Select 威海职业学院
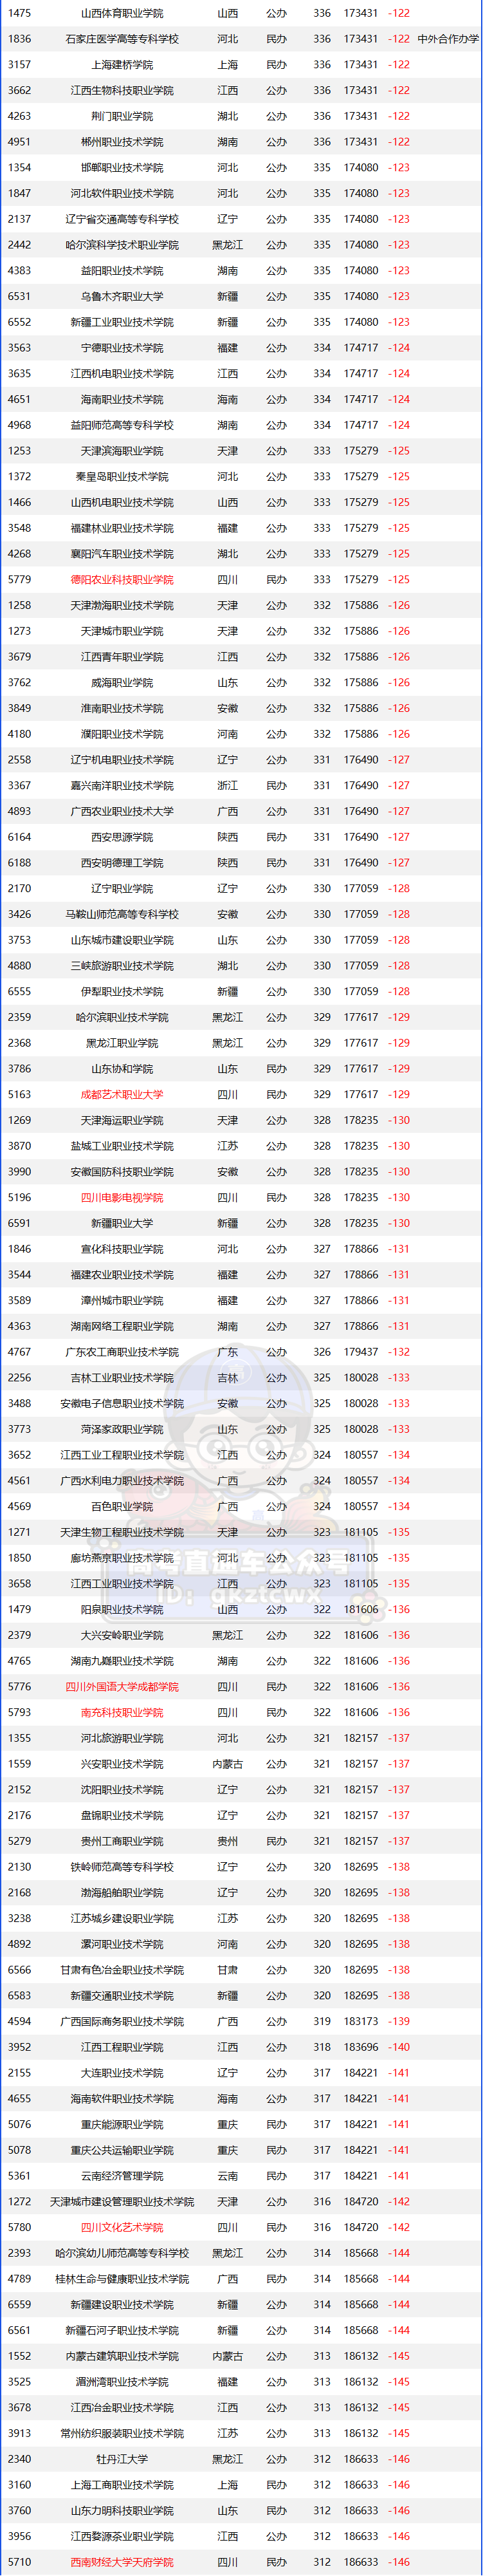The image size is (483, 2576). pyautogui.click(x=122, y=683)
